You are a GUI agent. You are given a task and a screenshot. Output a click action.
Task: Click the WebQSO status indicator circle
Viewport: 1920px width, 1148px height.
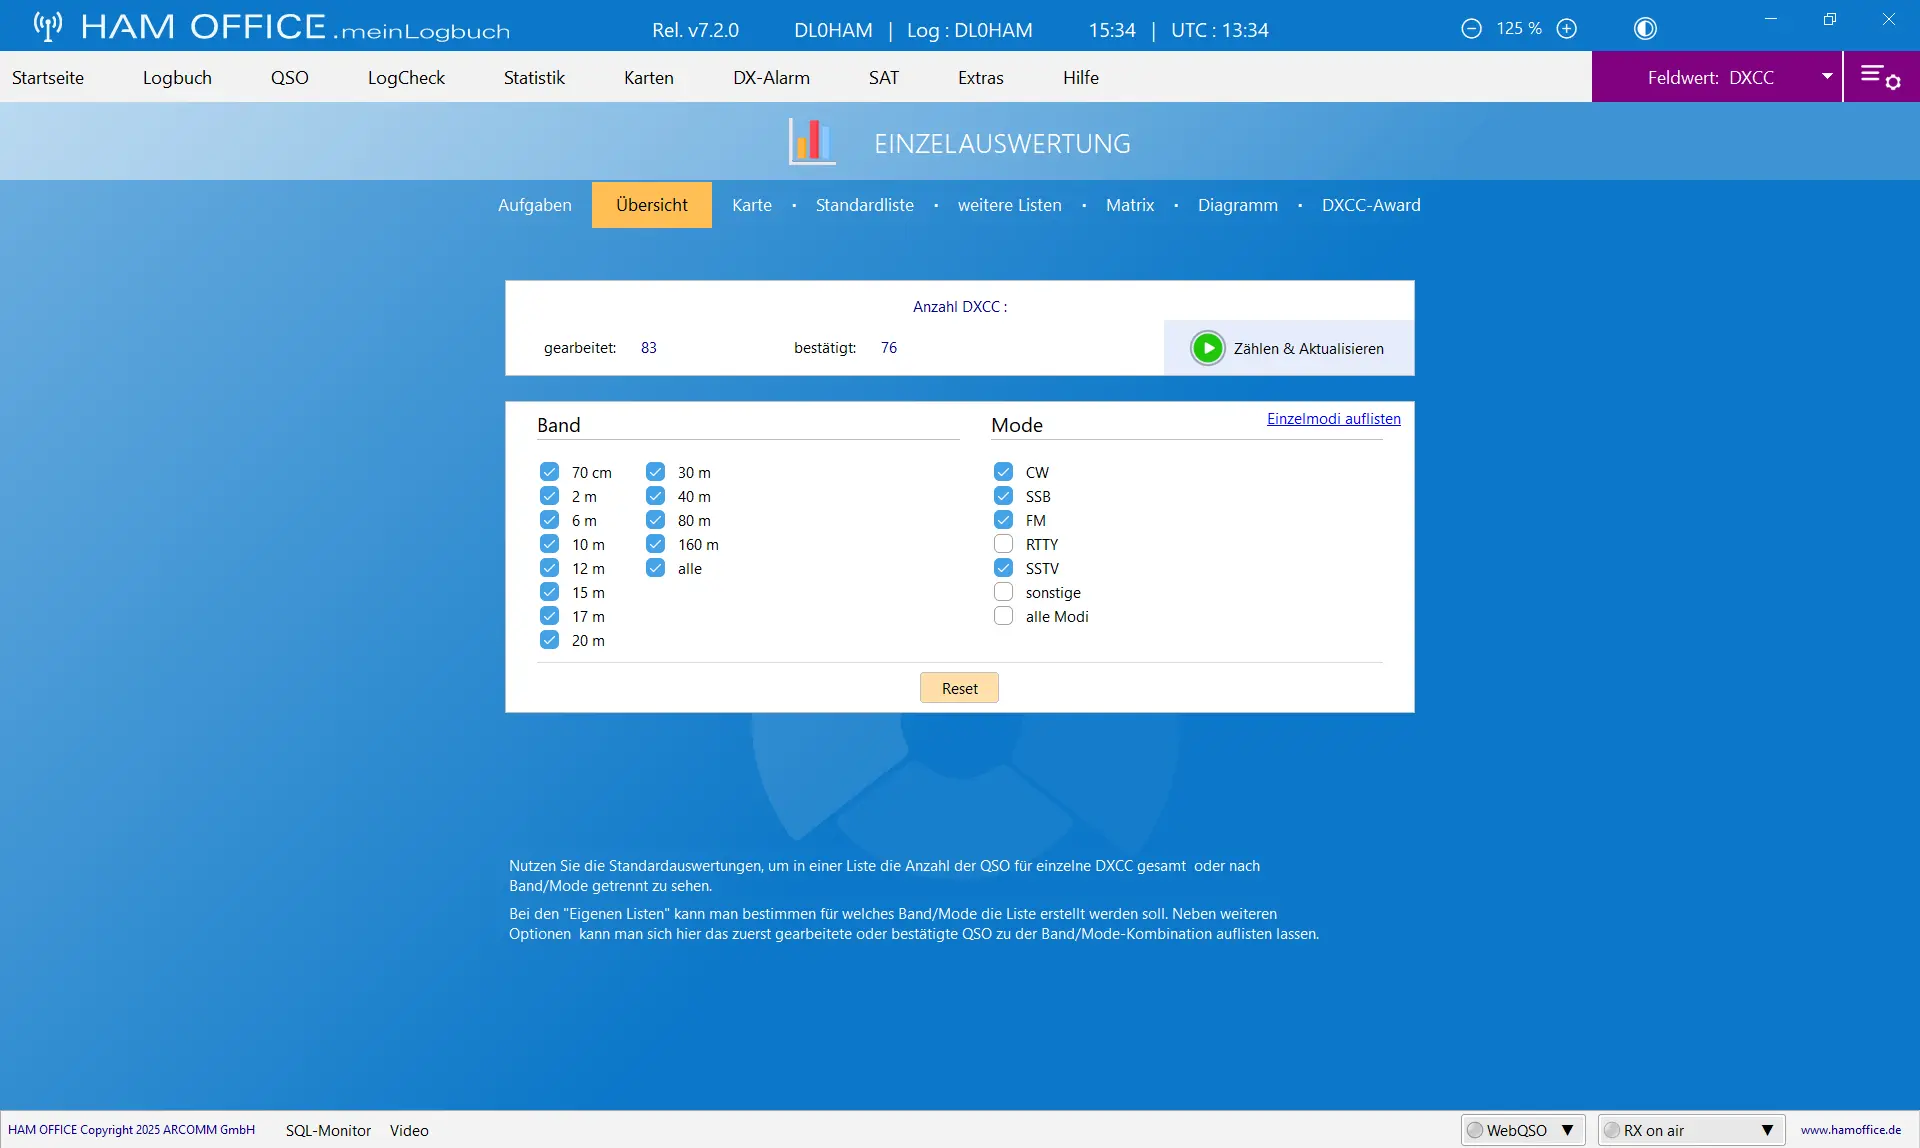1475,1130
